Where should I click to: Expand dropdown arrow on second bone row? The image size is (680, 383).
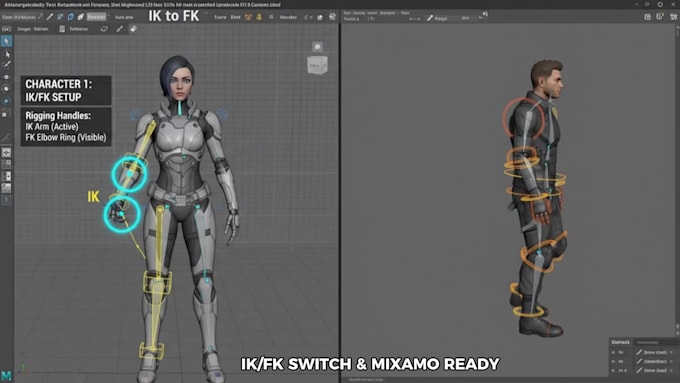click(672, 361)
